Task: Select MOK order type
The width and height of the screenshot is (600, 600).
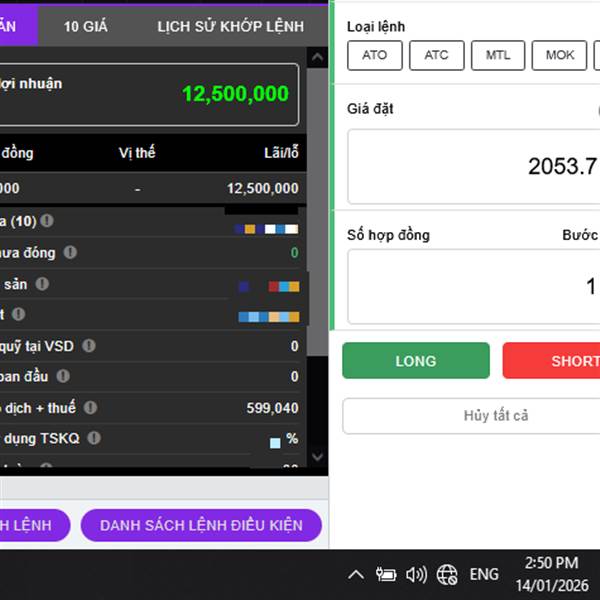Action: coord(559,55)
